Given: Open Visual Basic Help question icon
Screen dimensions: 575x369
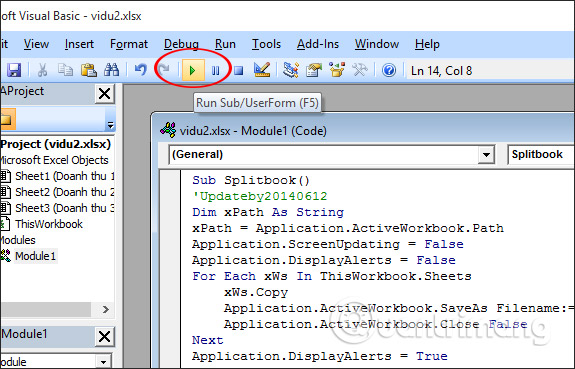Looking at the screenshot, I should click(x=389, y=70).
